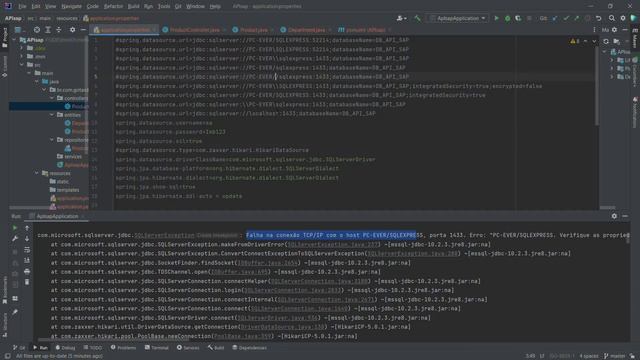The width and height of the screenshot is (640, 360).
Task: Open the user account dropdown icon
Action: pos(401,18)
